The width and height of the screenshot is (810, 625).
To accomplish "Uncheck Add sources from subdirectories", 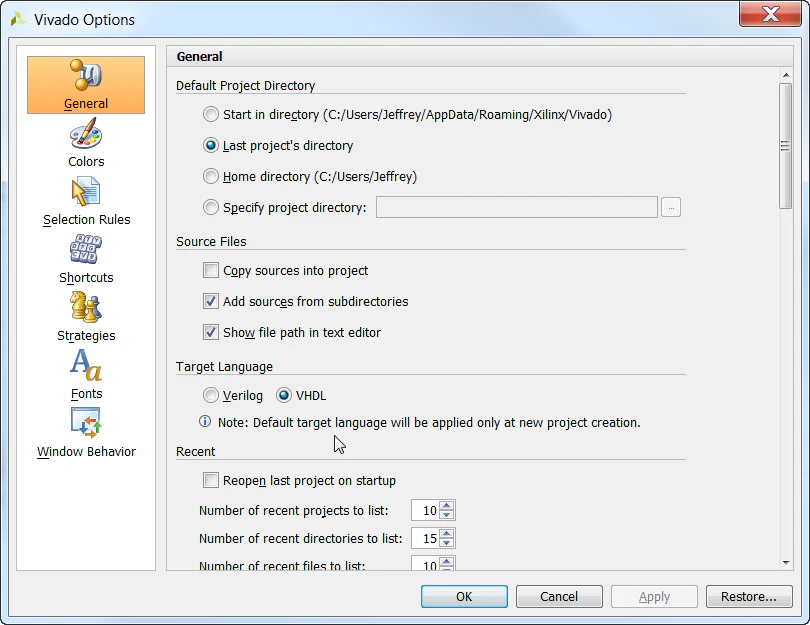I will (211, 301).
